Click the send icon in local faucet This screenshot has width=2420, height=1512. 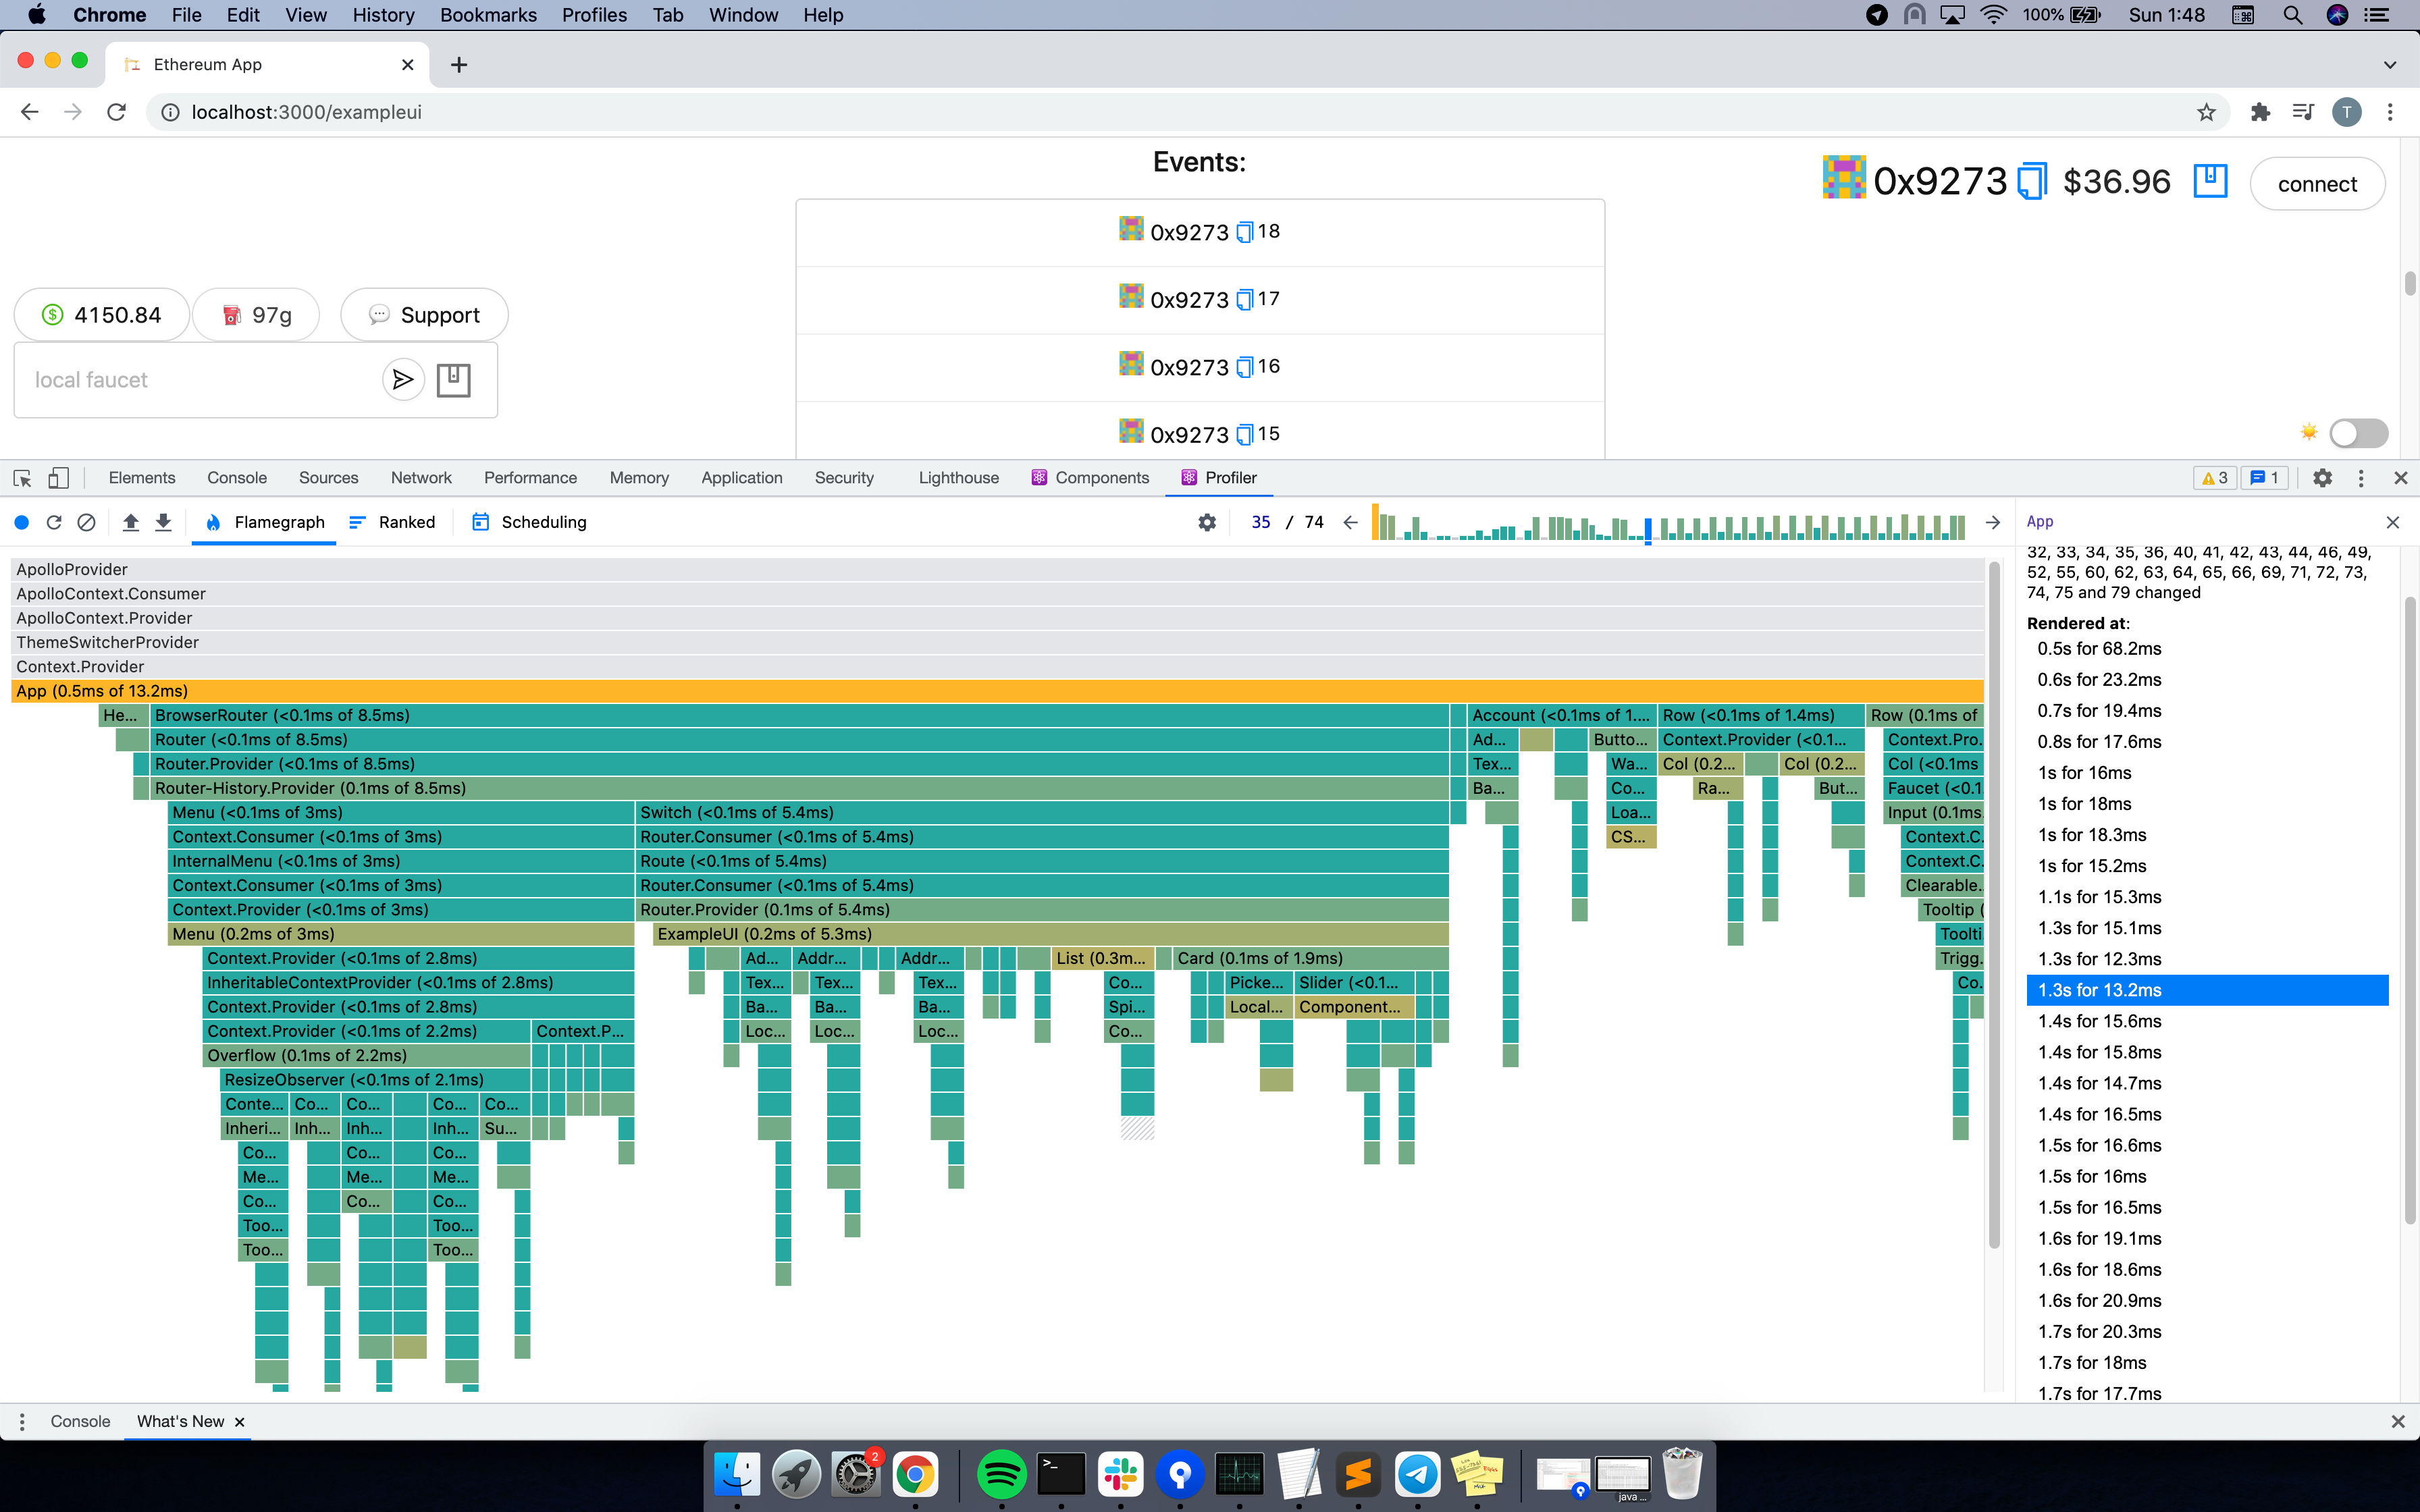click(403, 380)
